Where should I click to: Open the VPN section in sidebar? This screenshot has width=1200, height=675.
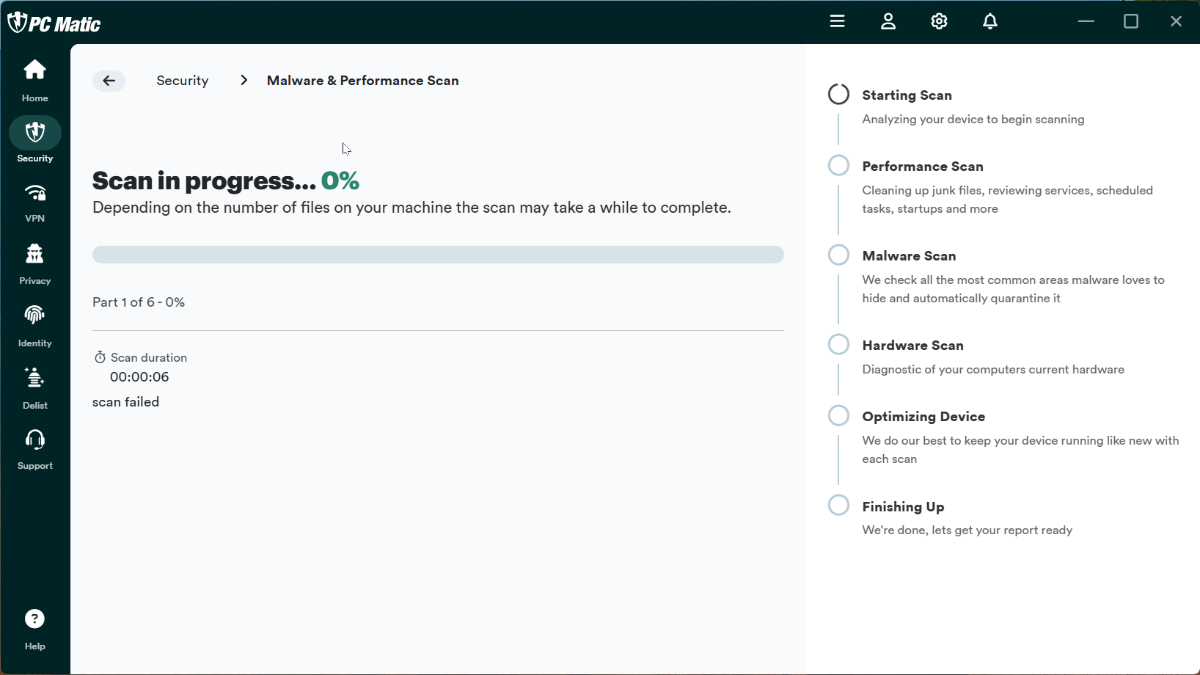point(35,193)
